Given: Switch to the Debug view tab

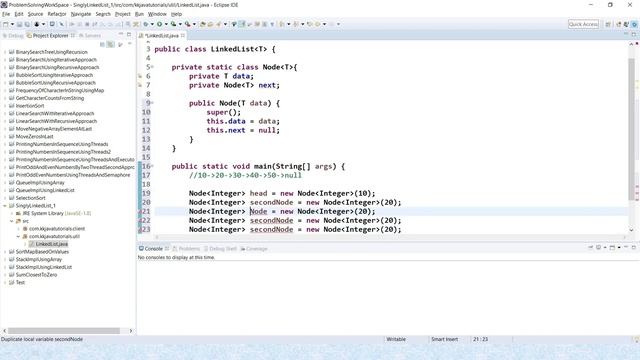Looking at the screenshot, I should (x=13, y=36).
